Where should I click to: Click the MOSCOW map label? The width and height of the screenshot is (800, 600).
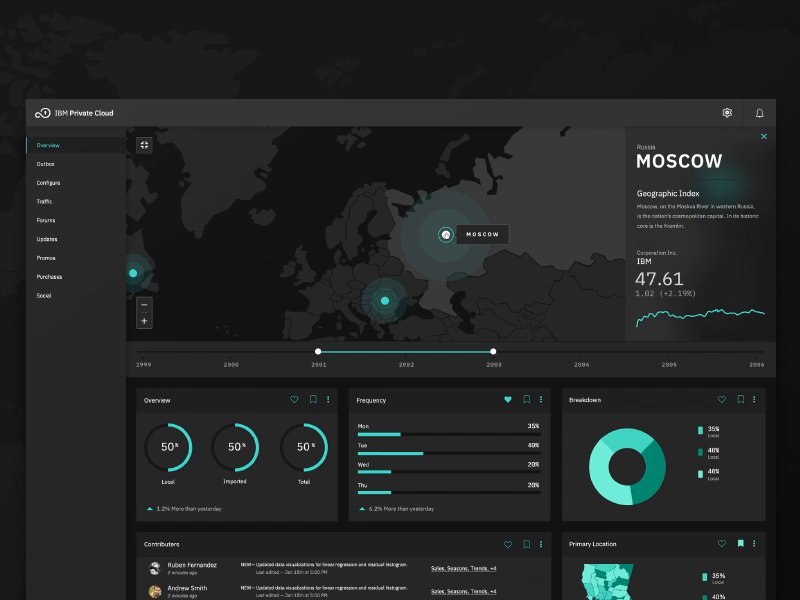pyautogui.click(x=482, y=234)
